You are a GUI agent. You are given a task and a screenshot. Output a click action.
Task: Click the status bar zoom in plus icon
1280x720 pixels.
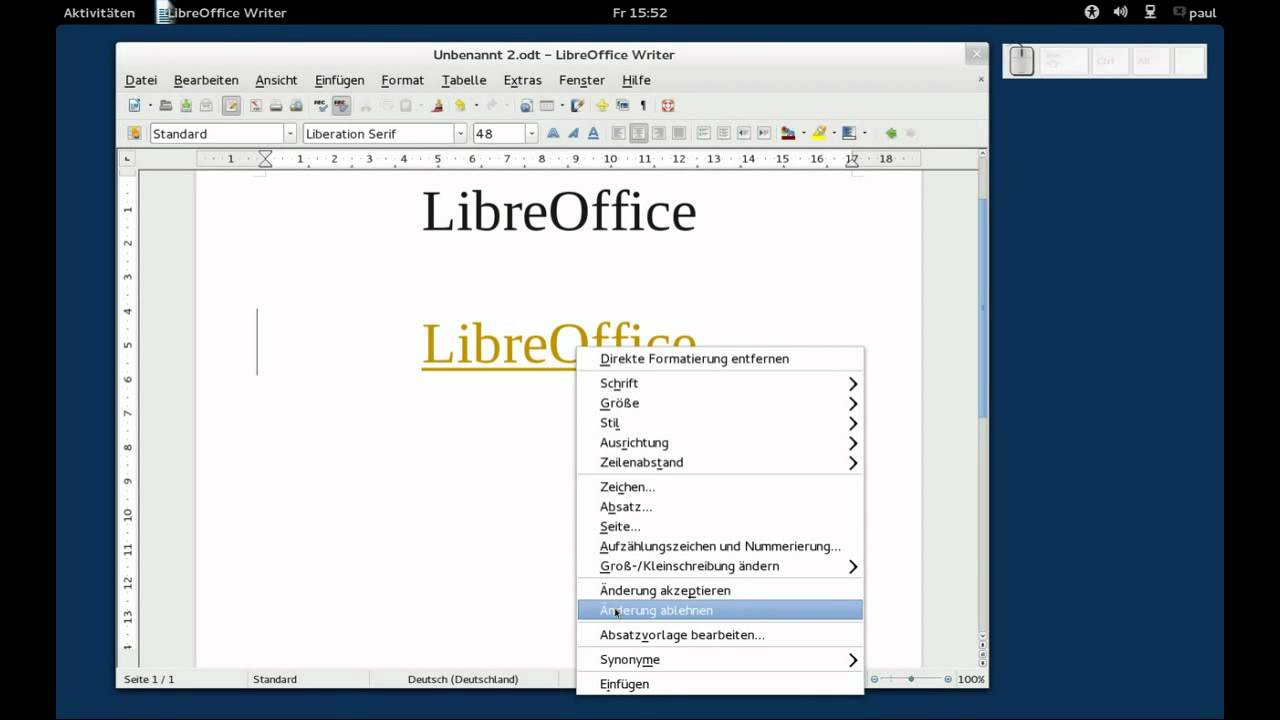[x=948, y=679]
